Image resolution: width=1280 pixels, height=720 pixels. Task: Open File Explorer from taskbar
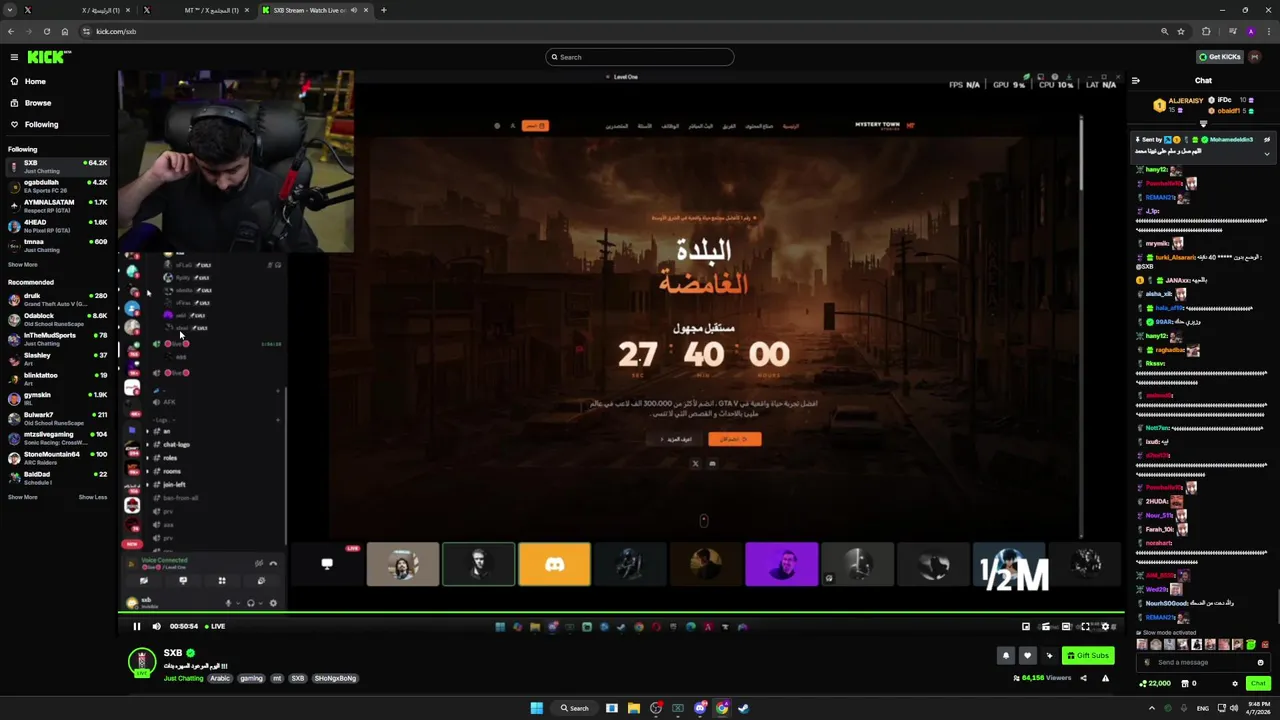click(x=634, y=708)
